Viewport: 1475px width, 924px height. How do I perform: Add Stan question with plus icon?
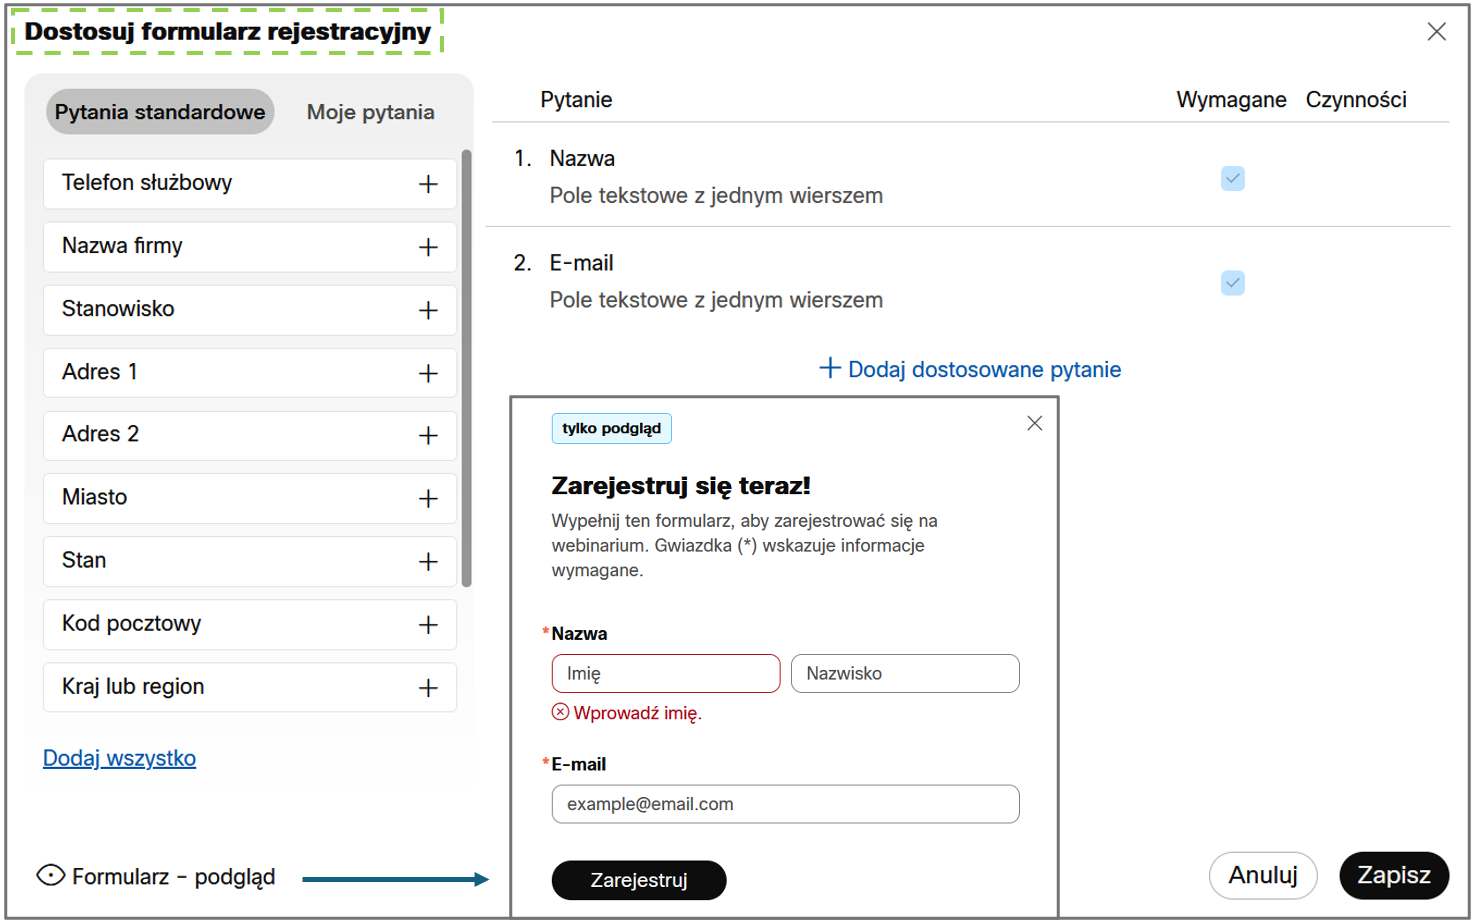[428, 561]
